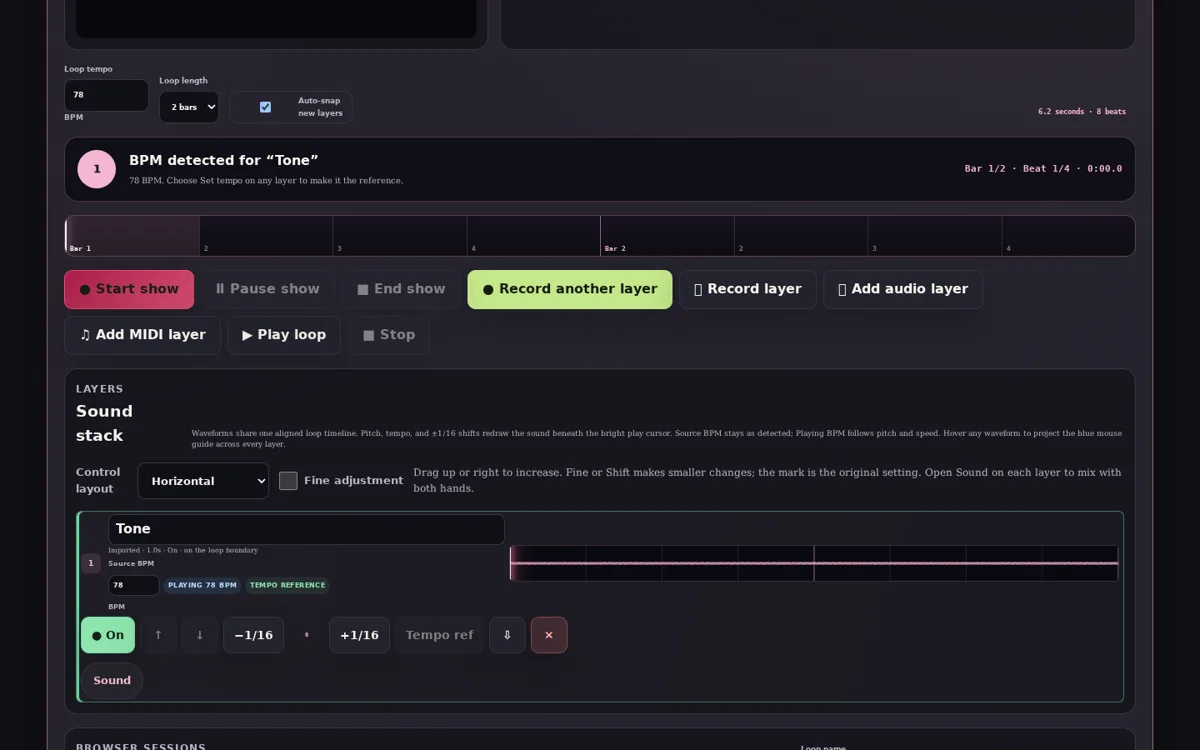Image resolution: width=1200 pixels, height=750 pixels.
Task: Click the '6.2 seconds · 8 beats' text
Action: coord(1082,112)
